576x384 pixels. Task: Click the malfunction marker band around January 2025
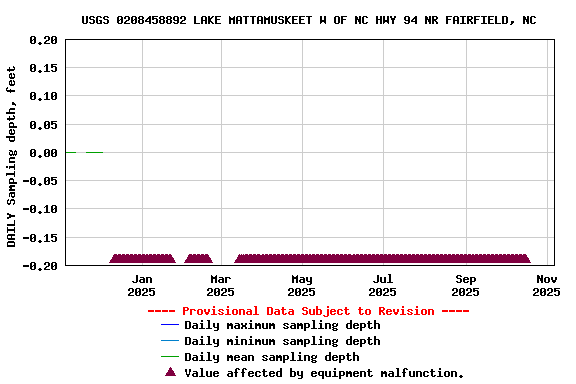[x=143, y=259]
